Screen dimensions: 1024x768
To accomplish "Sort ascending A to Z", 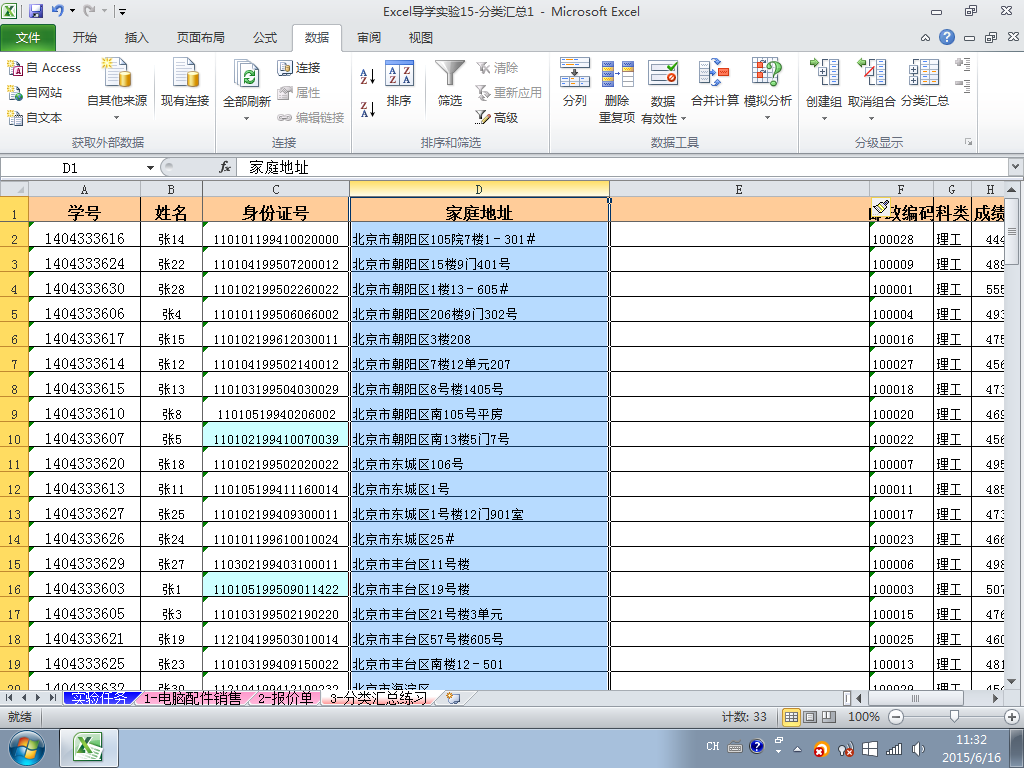I will pos(368,76).
